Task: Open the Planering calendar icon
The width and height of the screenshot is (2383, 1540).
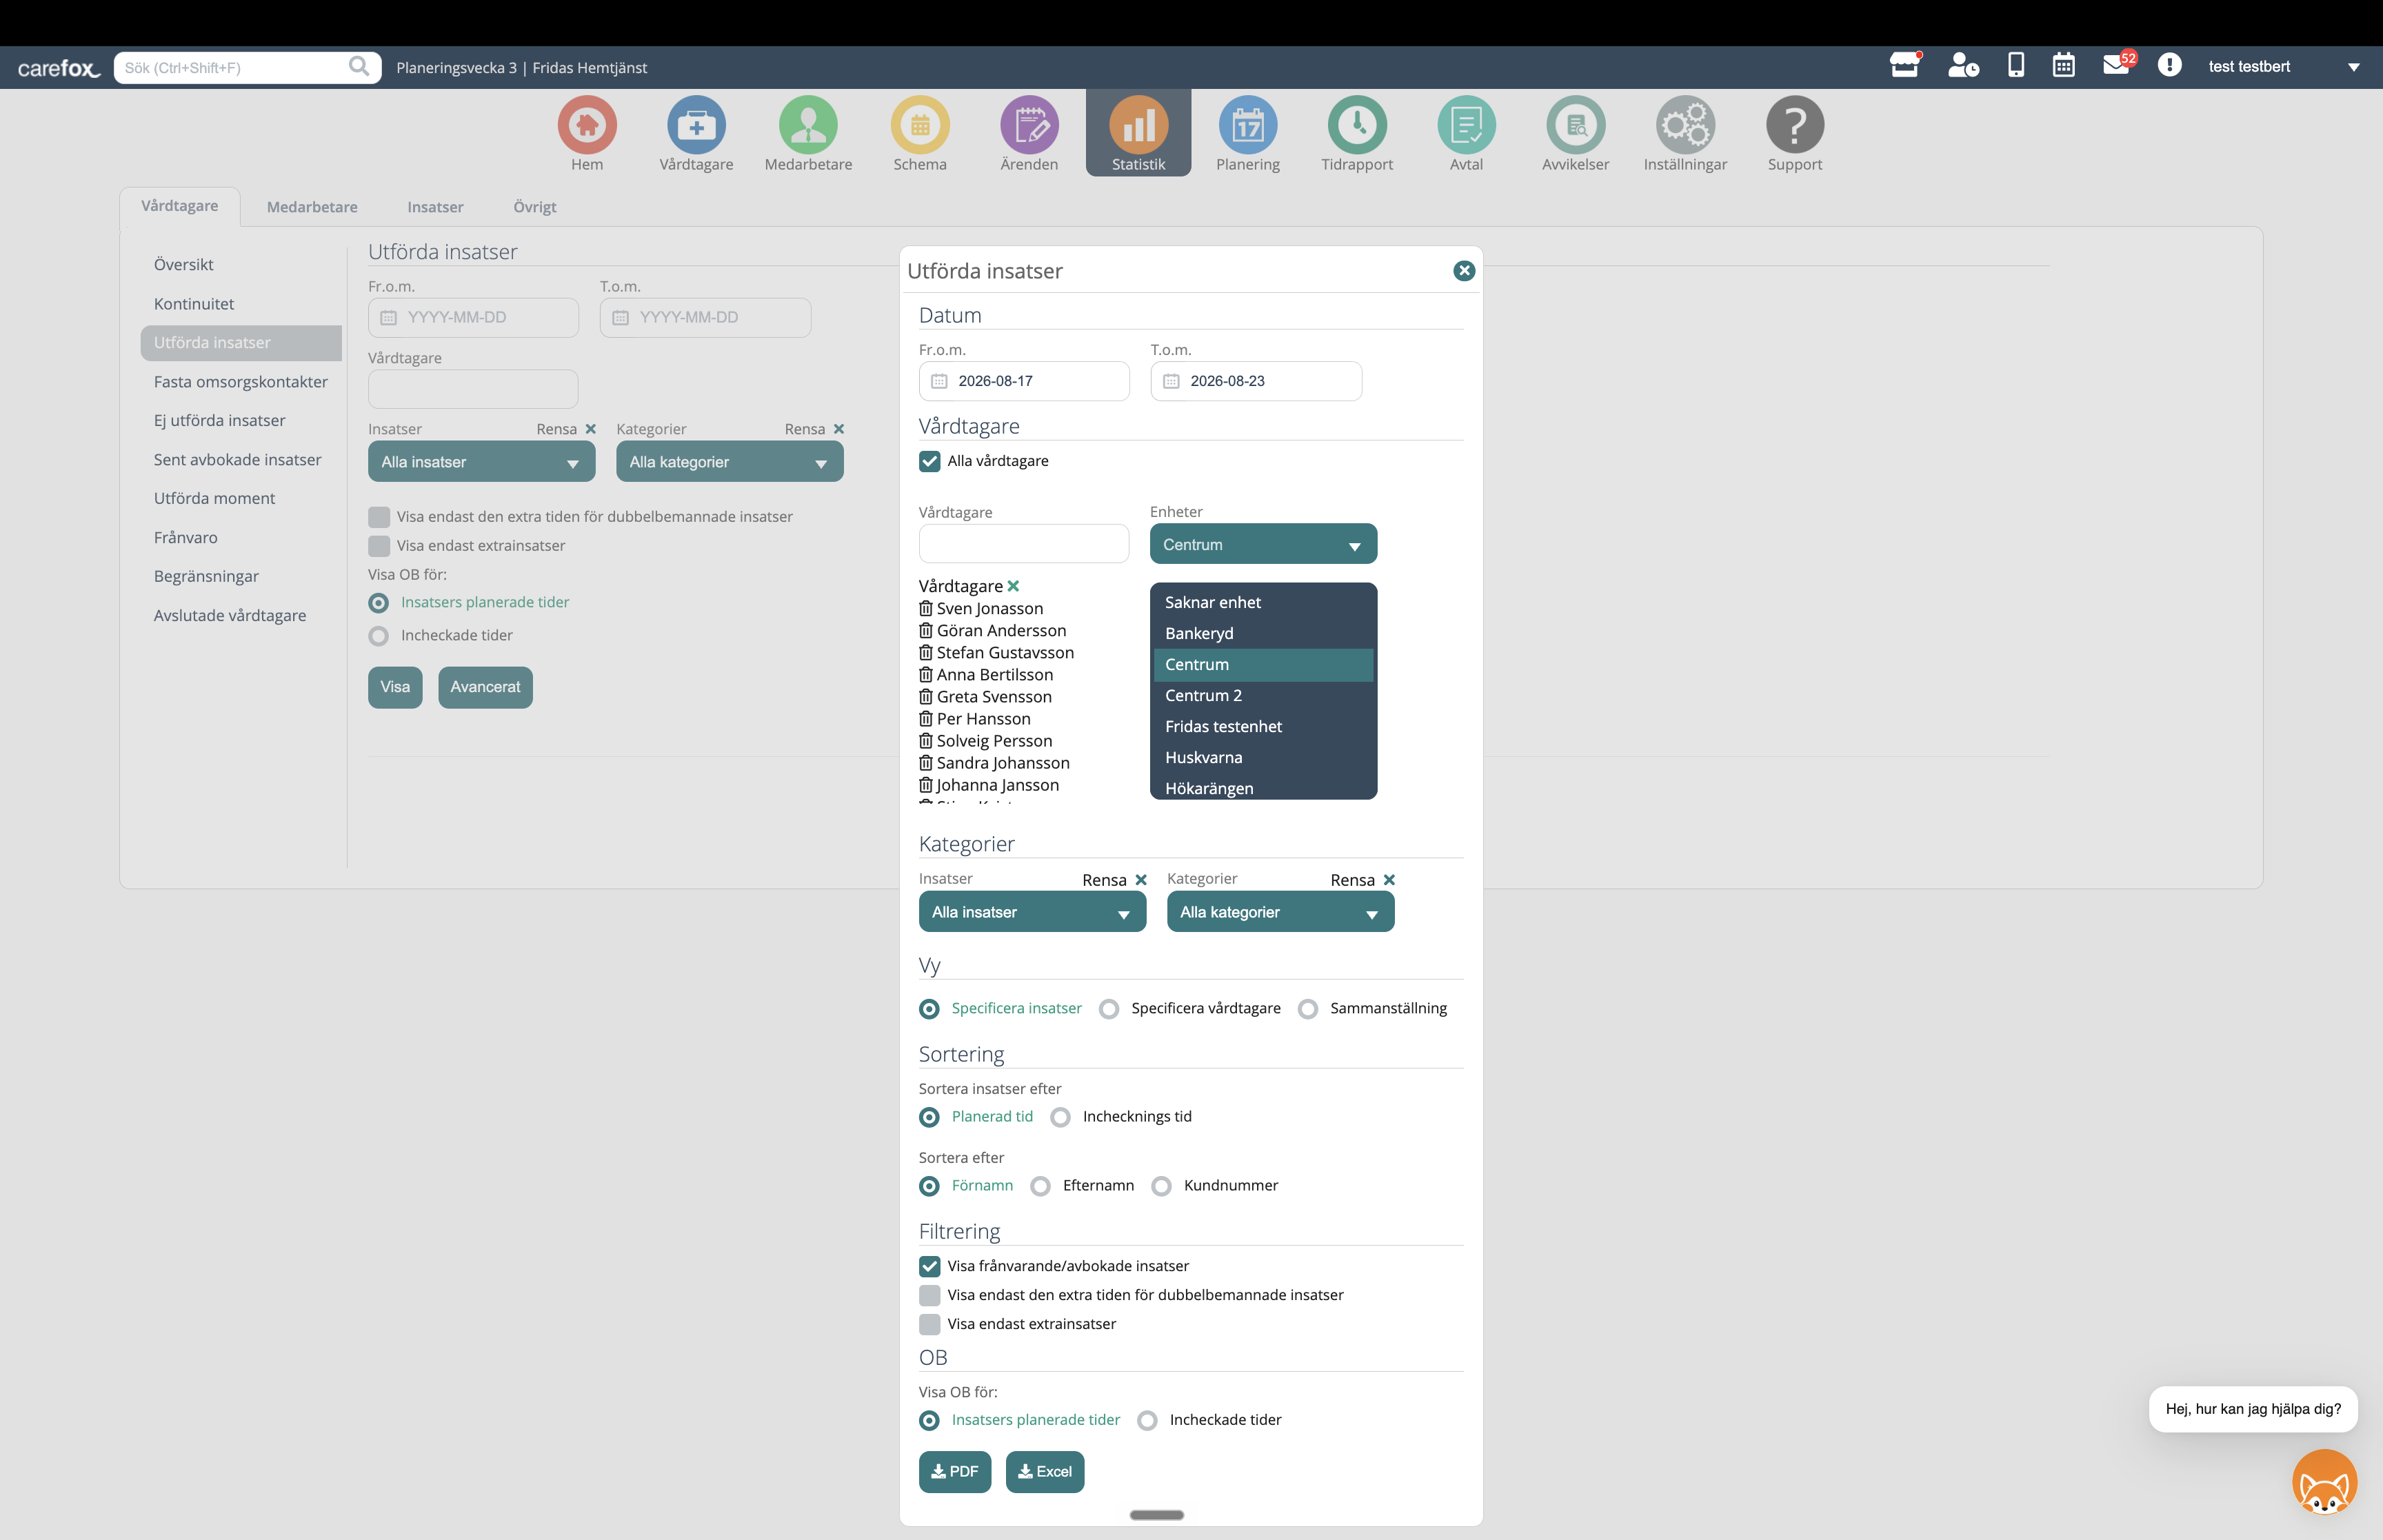Action: point(1248,126)
